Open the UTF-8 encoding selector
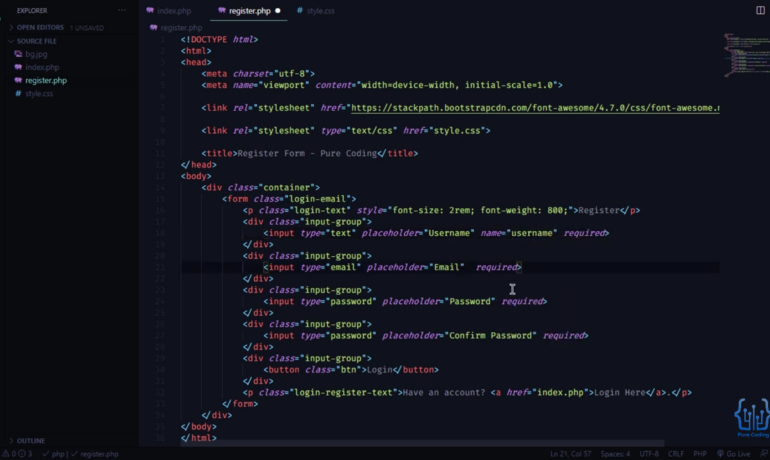Image resolution: width=770 pixels, height=460 pixels. pyautogui.click(x=649, y=454)
